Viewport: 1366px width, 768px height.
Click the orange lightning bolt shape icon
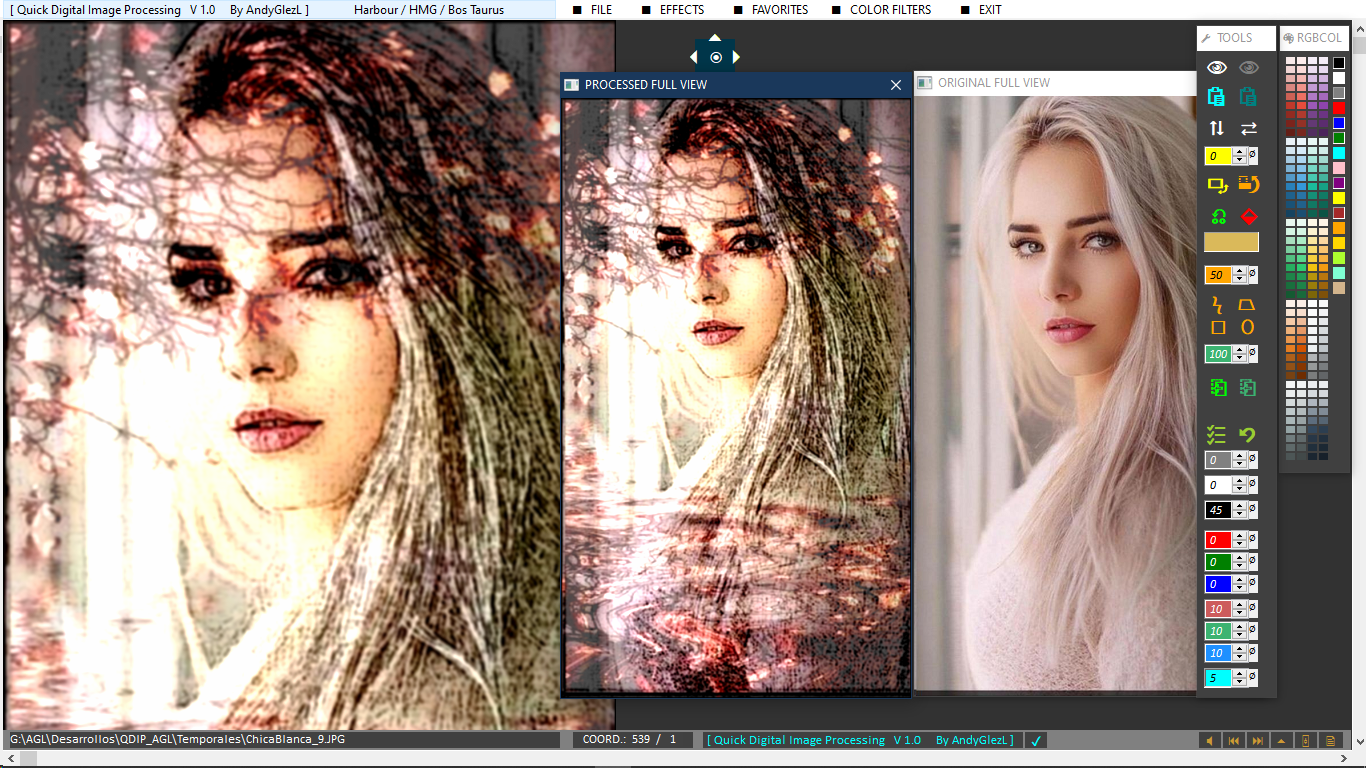(1217, 304)
